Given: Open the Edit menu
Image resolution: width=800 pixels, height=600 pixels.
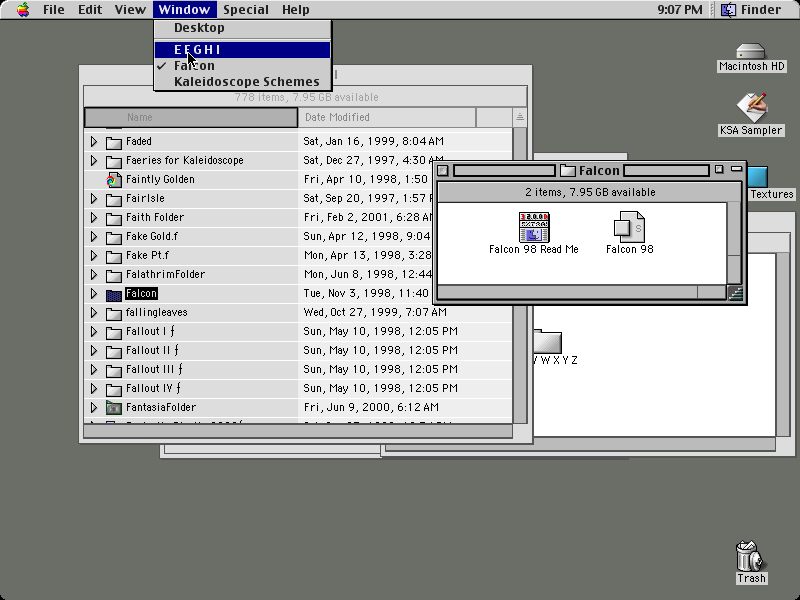Looking at the screenshot, I should pos(90,10).
